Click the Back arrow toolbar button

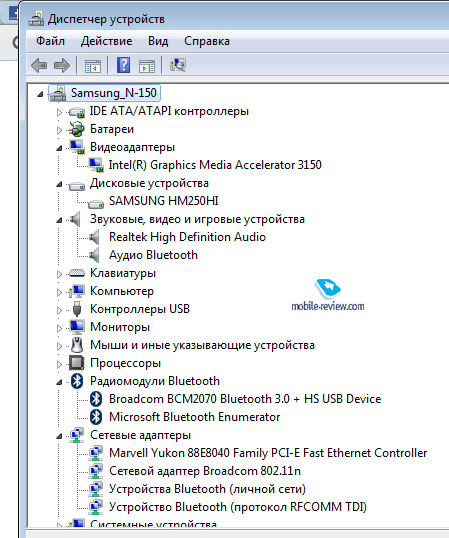[39, 65]
